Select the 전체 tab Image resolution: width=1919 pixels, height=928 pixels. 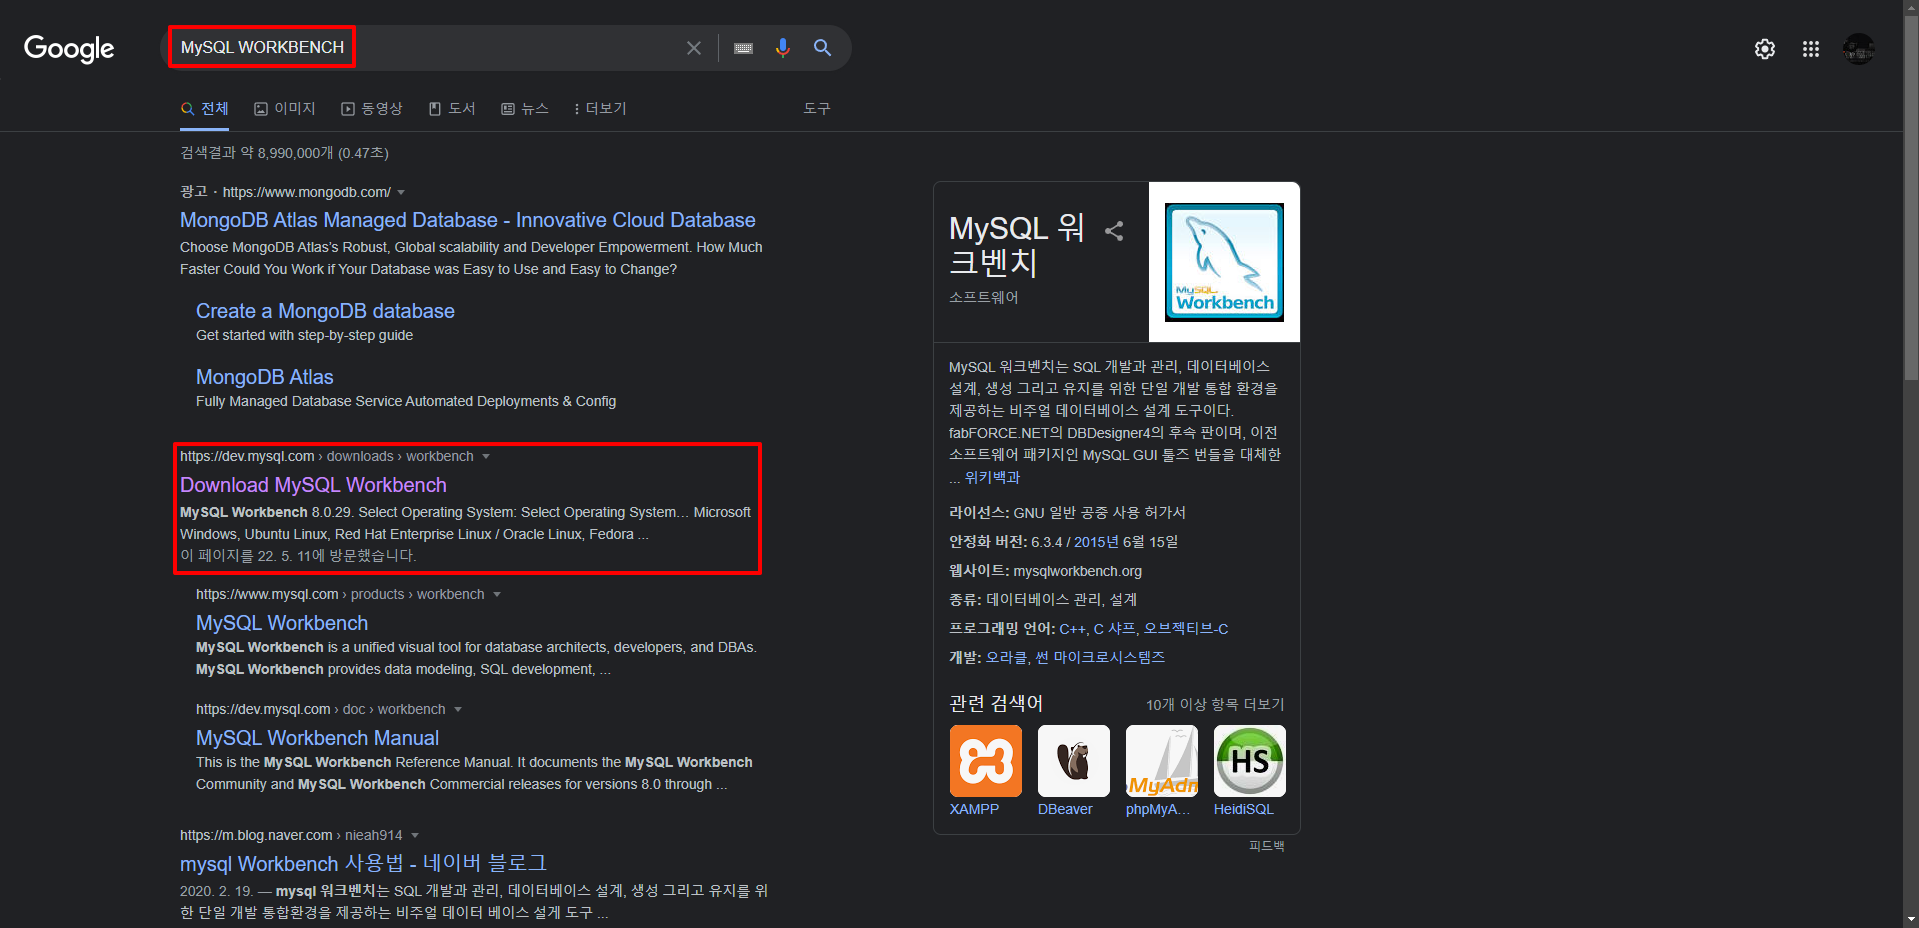click(x=205, y=108)
